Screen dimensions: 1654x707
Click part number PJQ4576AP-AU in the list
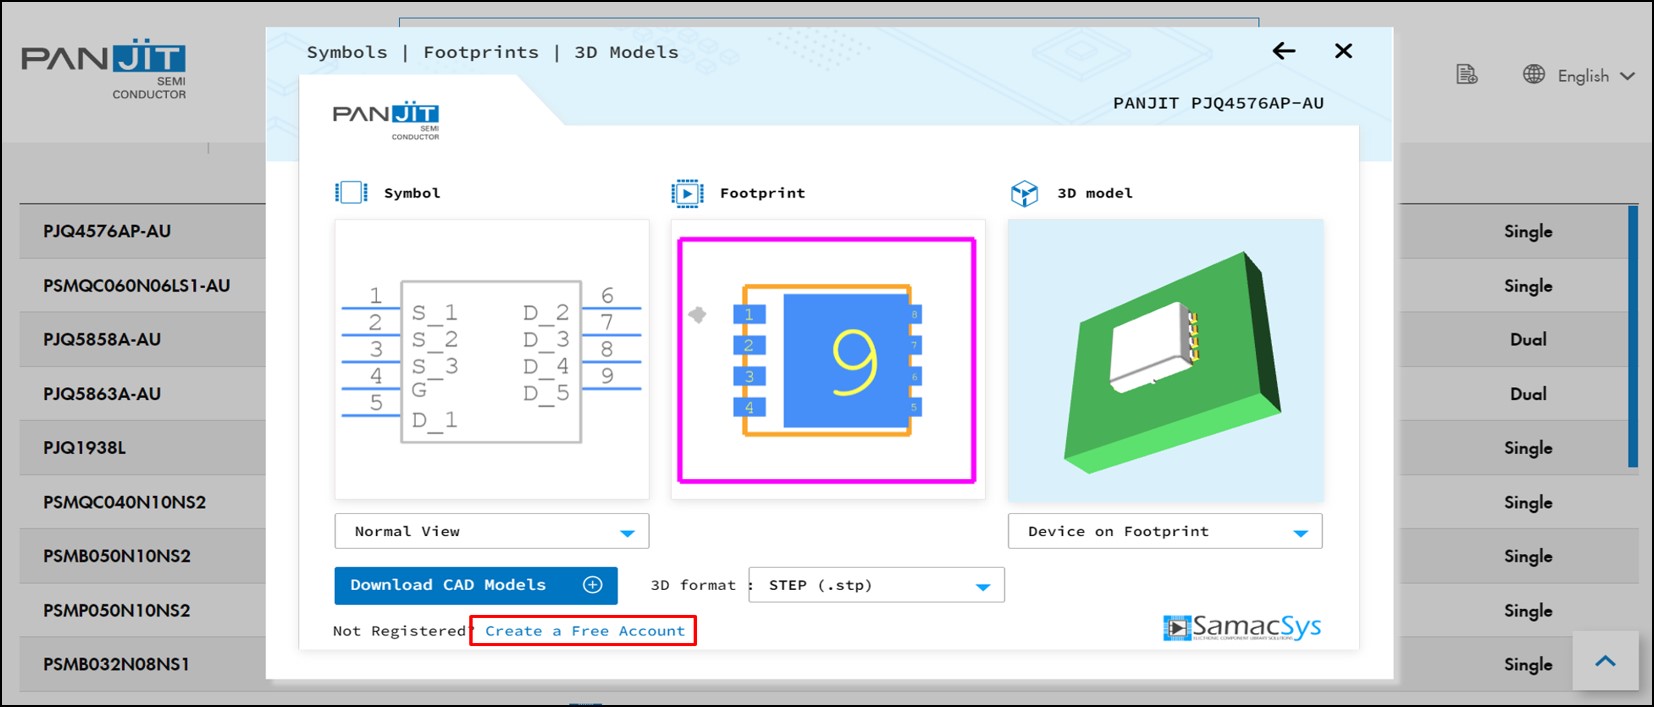click(107, 231)
